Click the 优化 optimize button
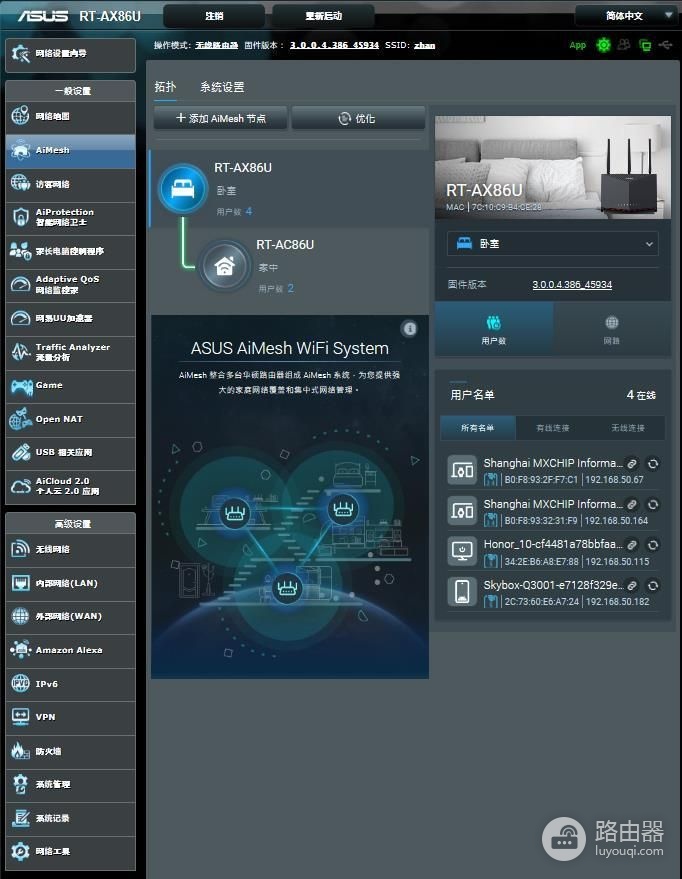The width and height of the screenshot is (682, 879). [x=358, y=118]
